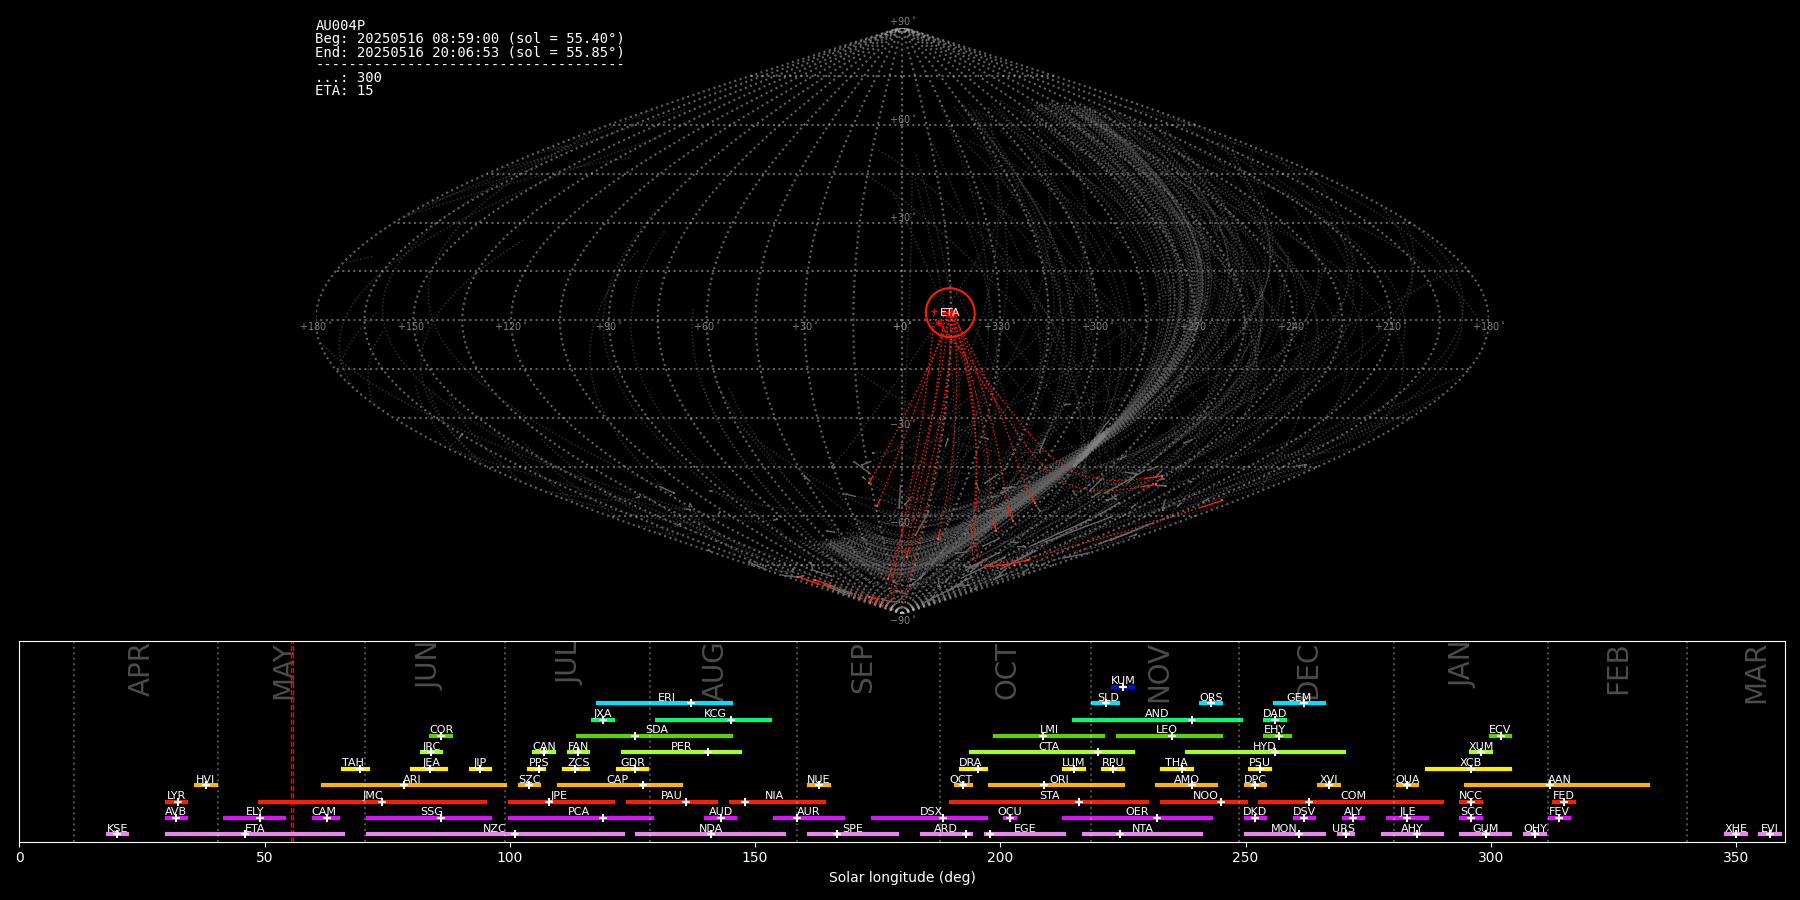Select the TAH shower label

tap(353, 763)
